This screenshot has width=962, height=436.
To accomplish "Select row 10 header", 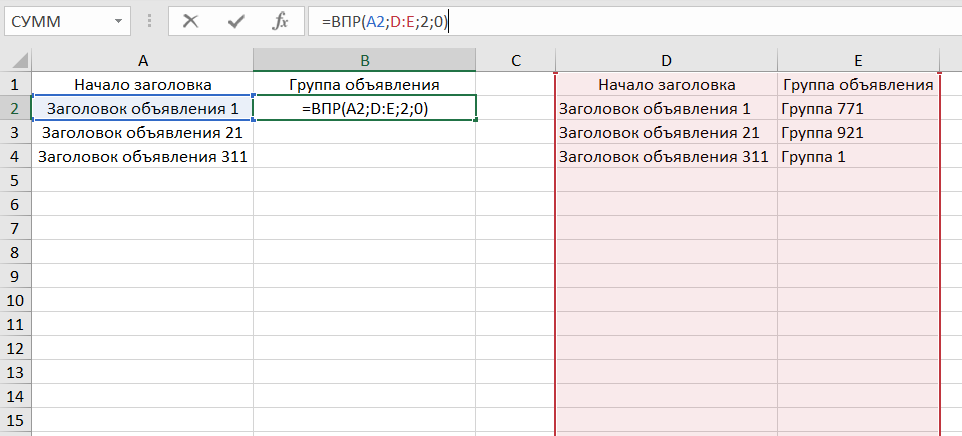I will [16, 300].
